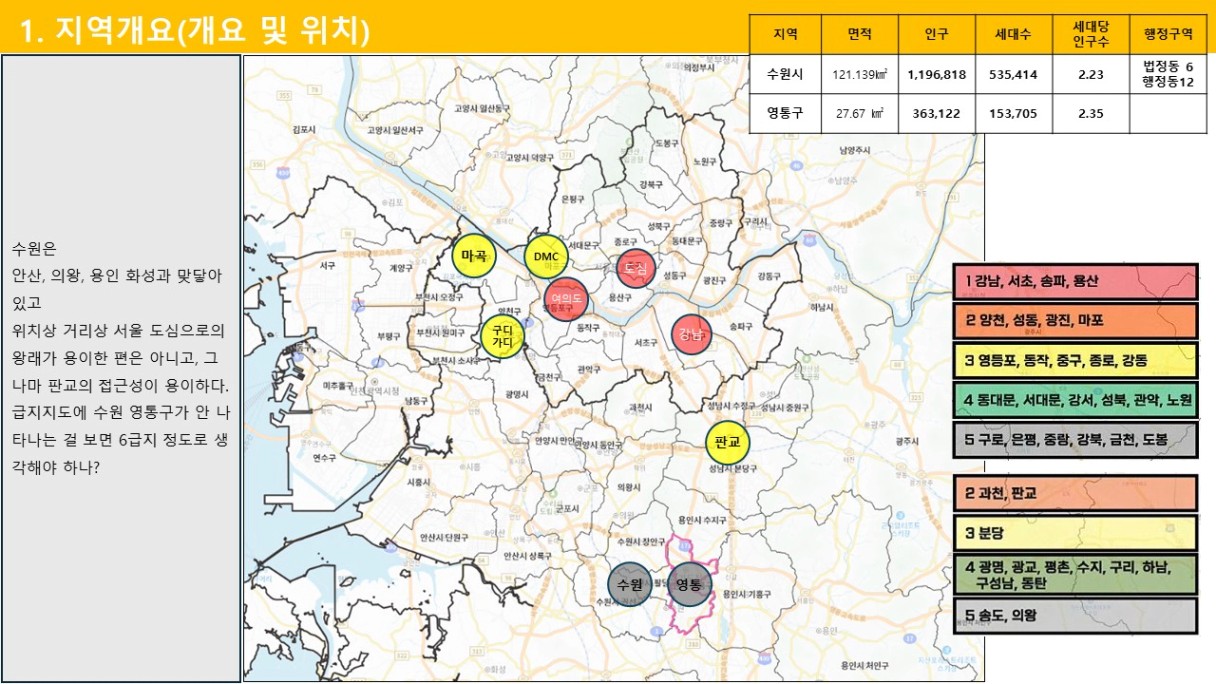Screen dimensions: 1216x684
Task: Click the map label '과천시'
Action: (x=642, y=407)
